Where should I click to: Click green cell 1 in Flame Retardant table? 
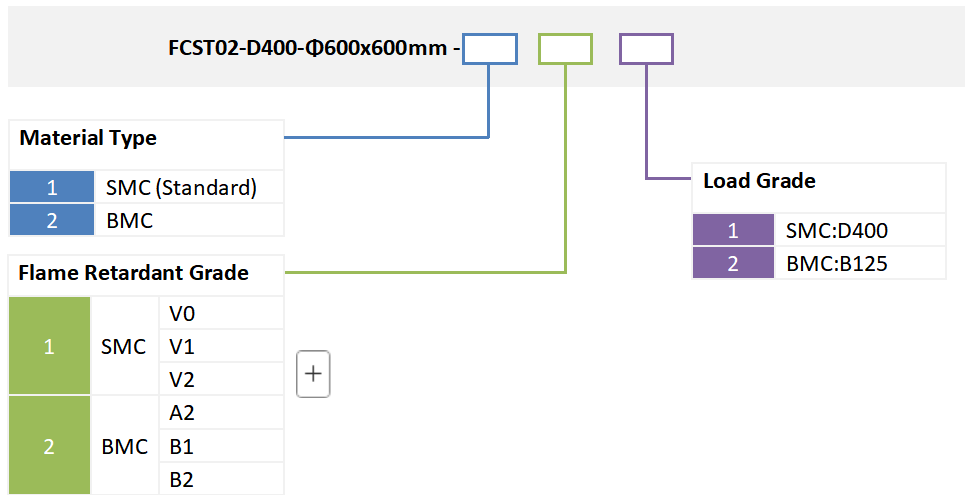(x=49, y=347)
